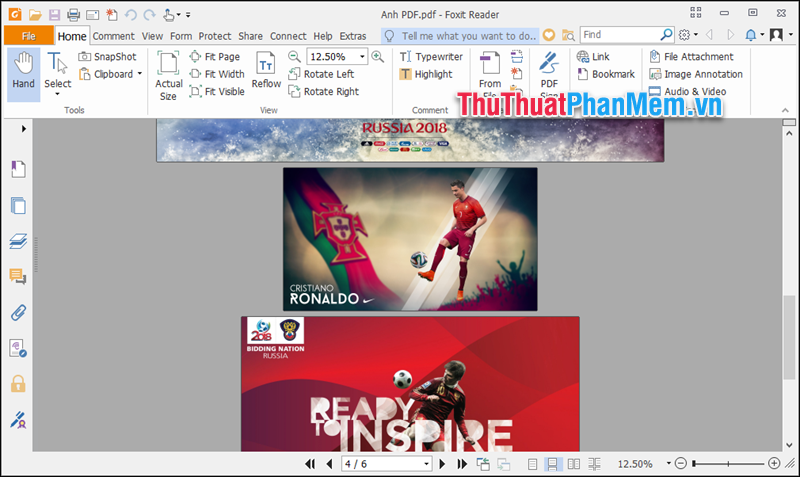Open the File menu
The height and width of the screenshot is (477, 800).
point(29,36)
